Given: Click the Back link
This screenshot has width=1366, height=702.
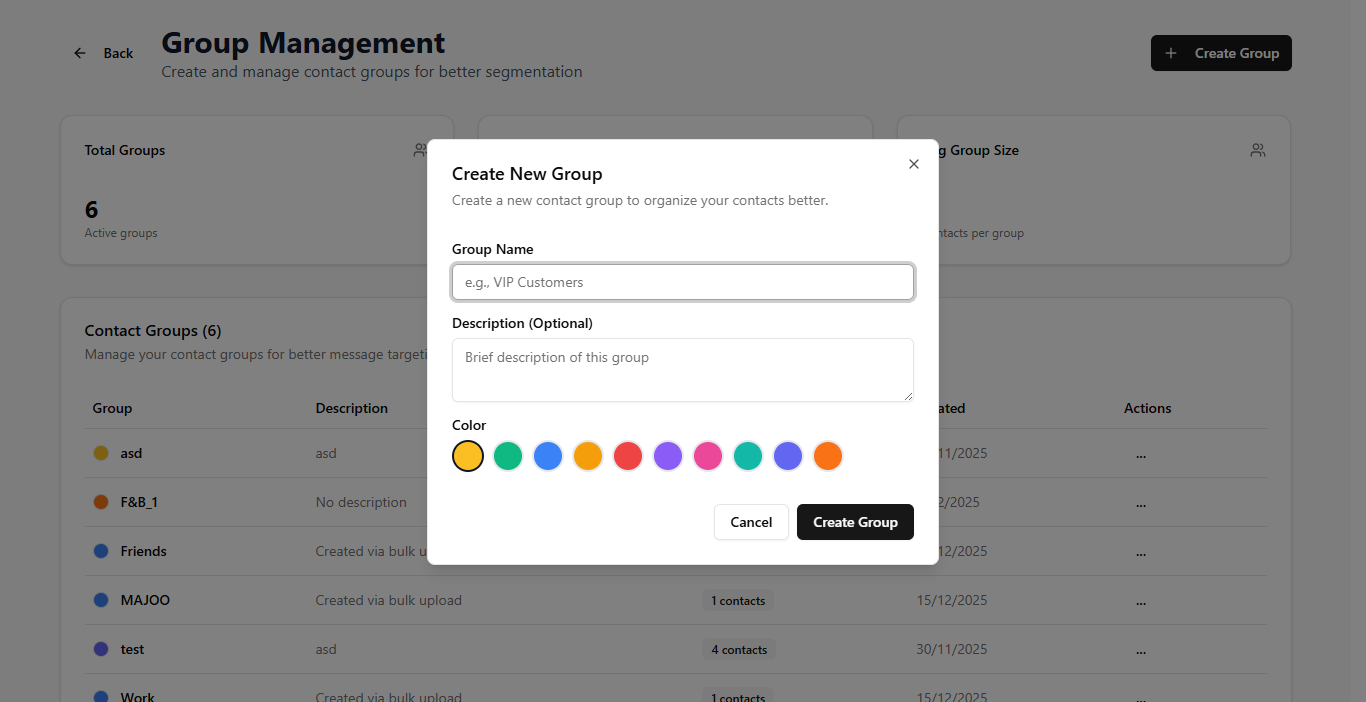Looking at the screenshot, I should coord(117,53).
